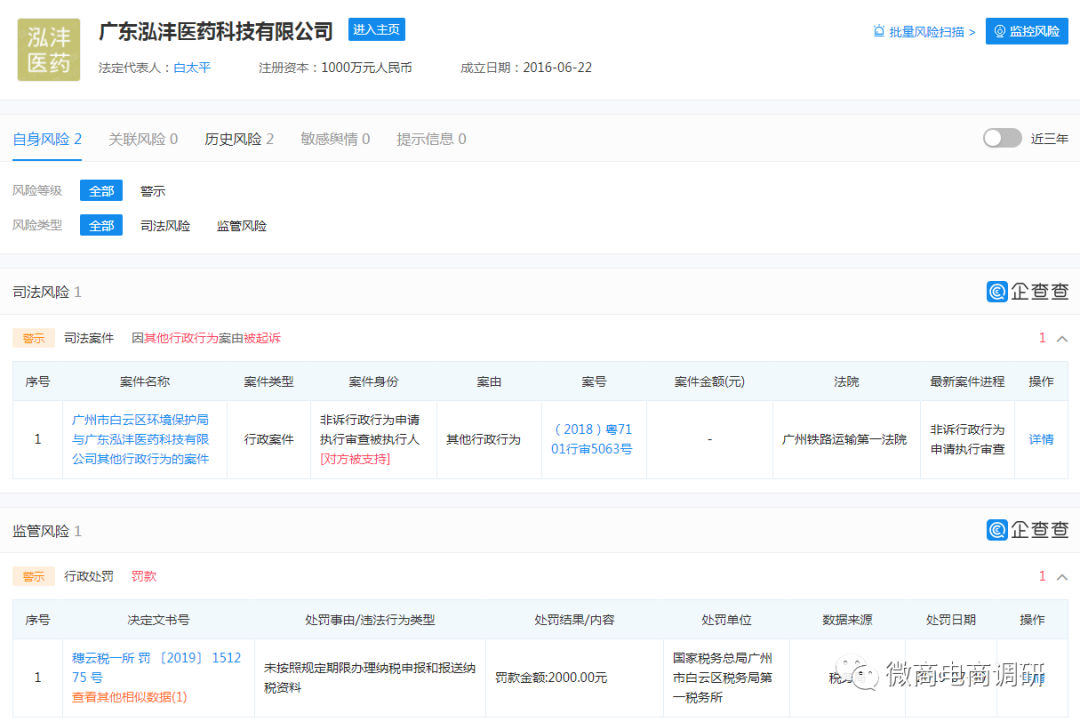Click the 司法风险 1 section heading

coord(47,292)
